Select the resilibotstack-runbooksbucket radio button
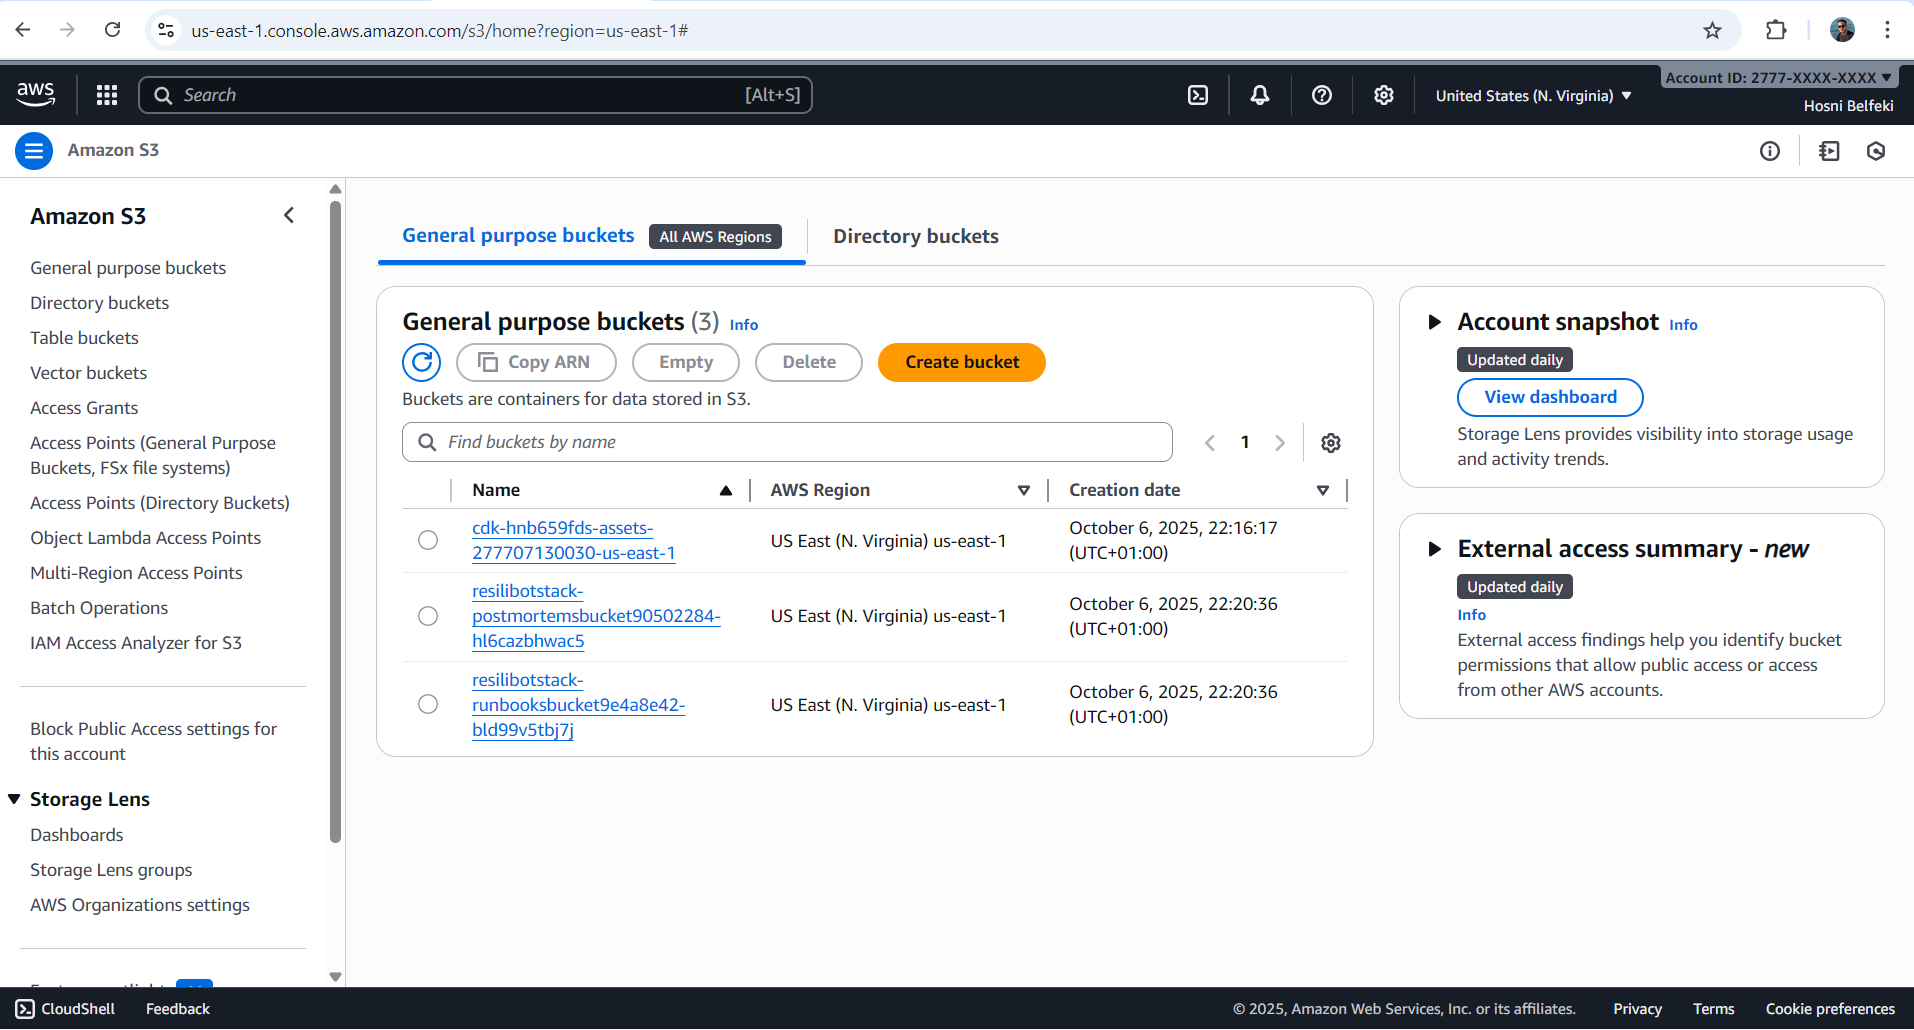The image size is (1914, 1030). (428, 704)
